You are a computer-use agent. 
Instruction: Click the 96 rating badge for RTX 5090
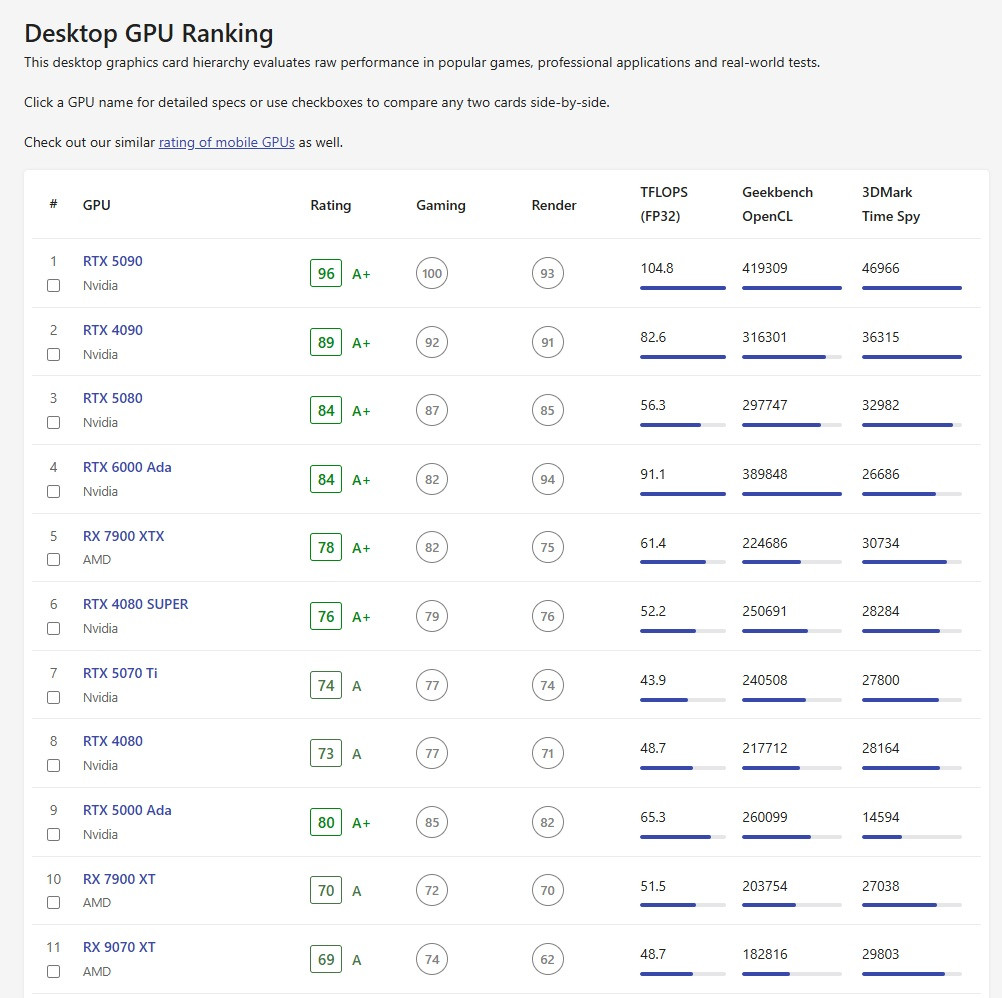pos(326,273)
